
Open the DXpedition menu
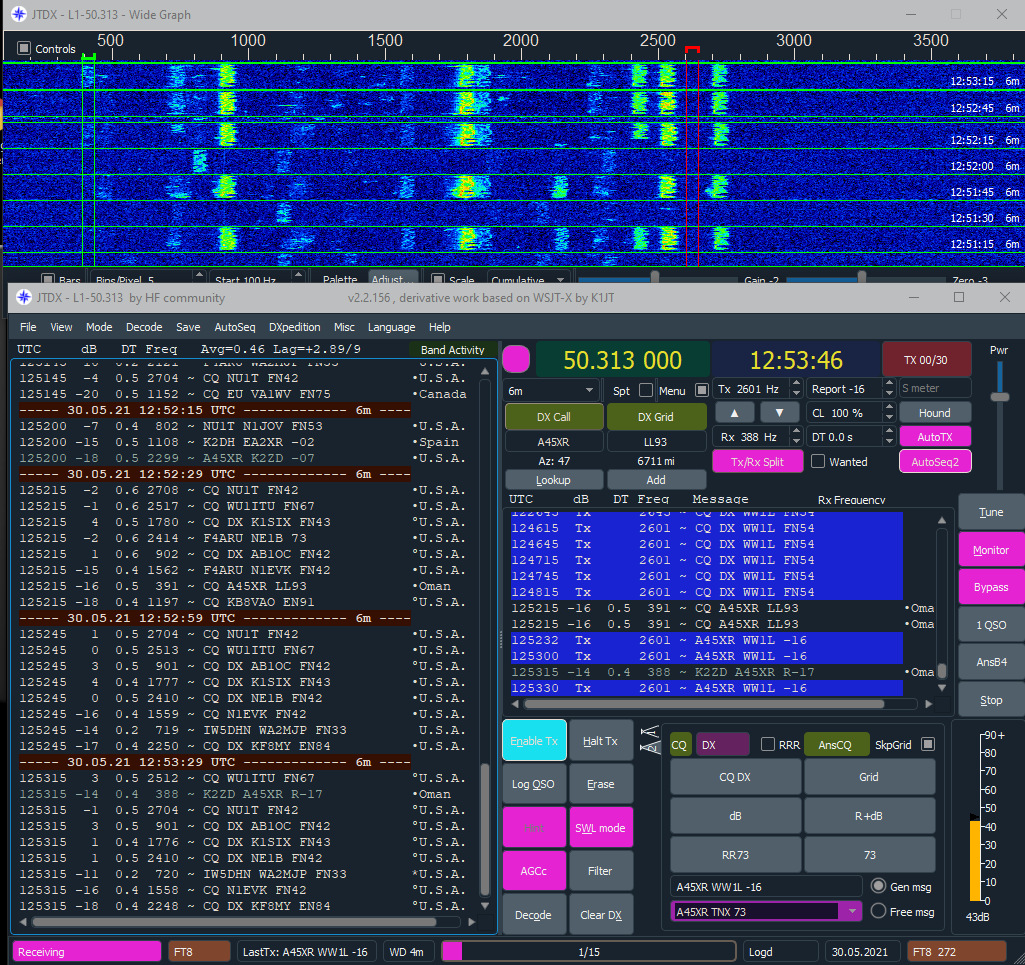294,327
